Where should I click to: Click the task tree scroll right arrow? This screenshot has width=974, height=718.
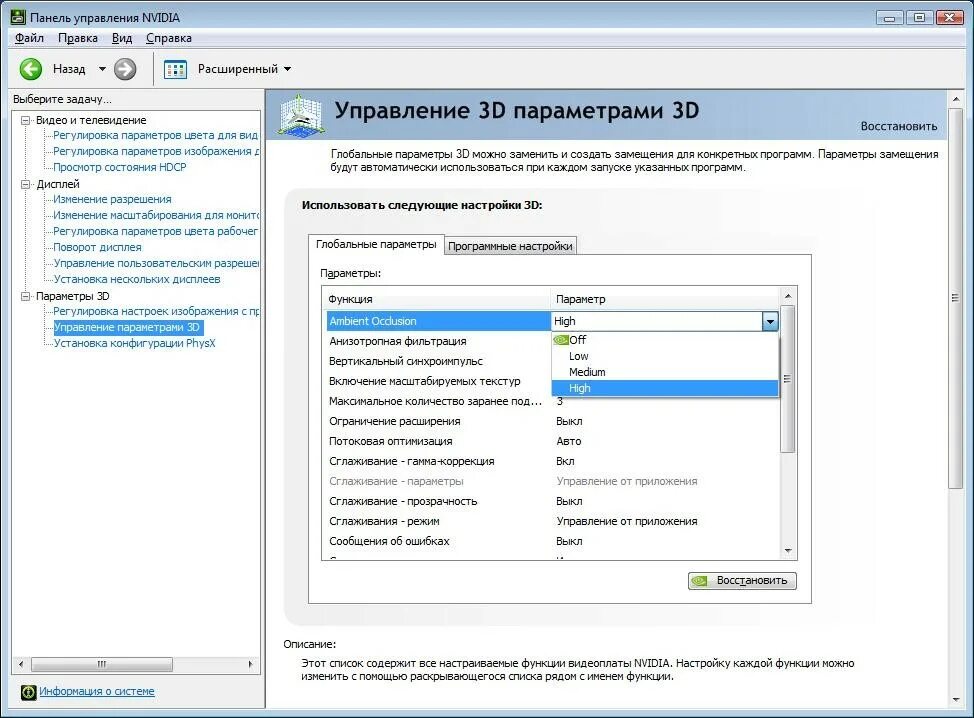point(250,664)
